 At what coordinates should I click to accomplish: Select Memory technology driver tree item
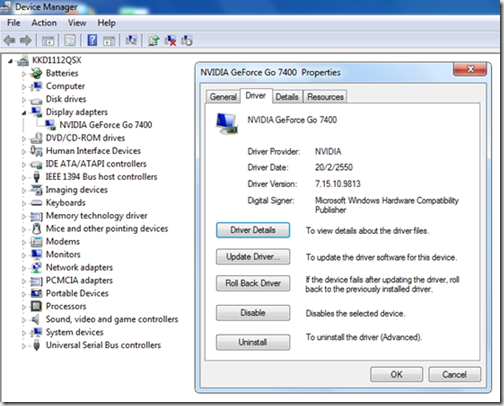(96, 216)
